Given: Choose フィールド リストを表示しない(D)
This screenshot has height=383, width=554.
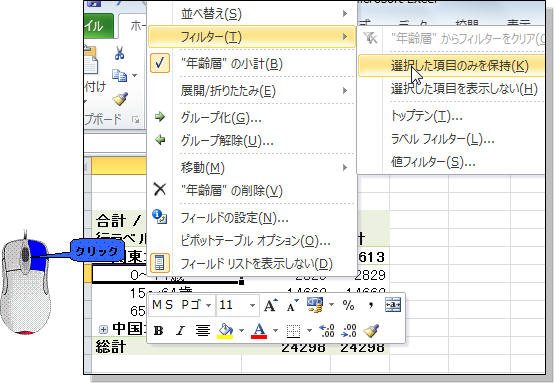Looking at the screenshot, I should click(252, 264).
